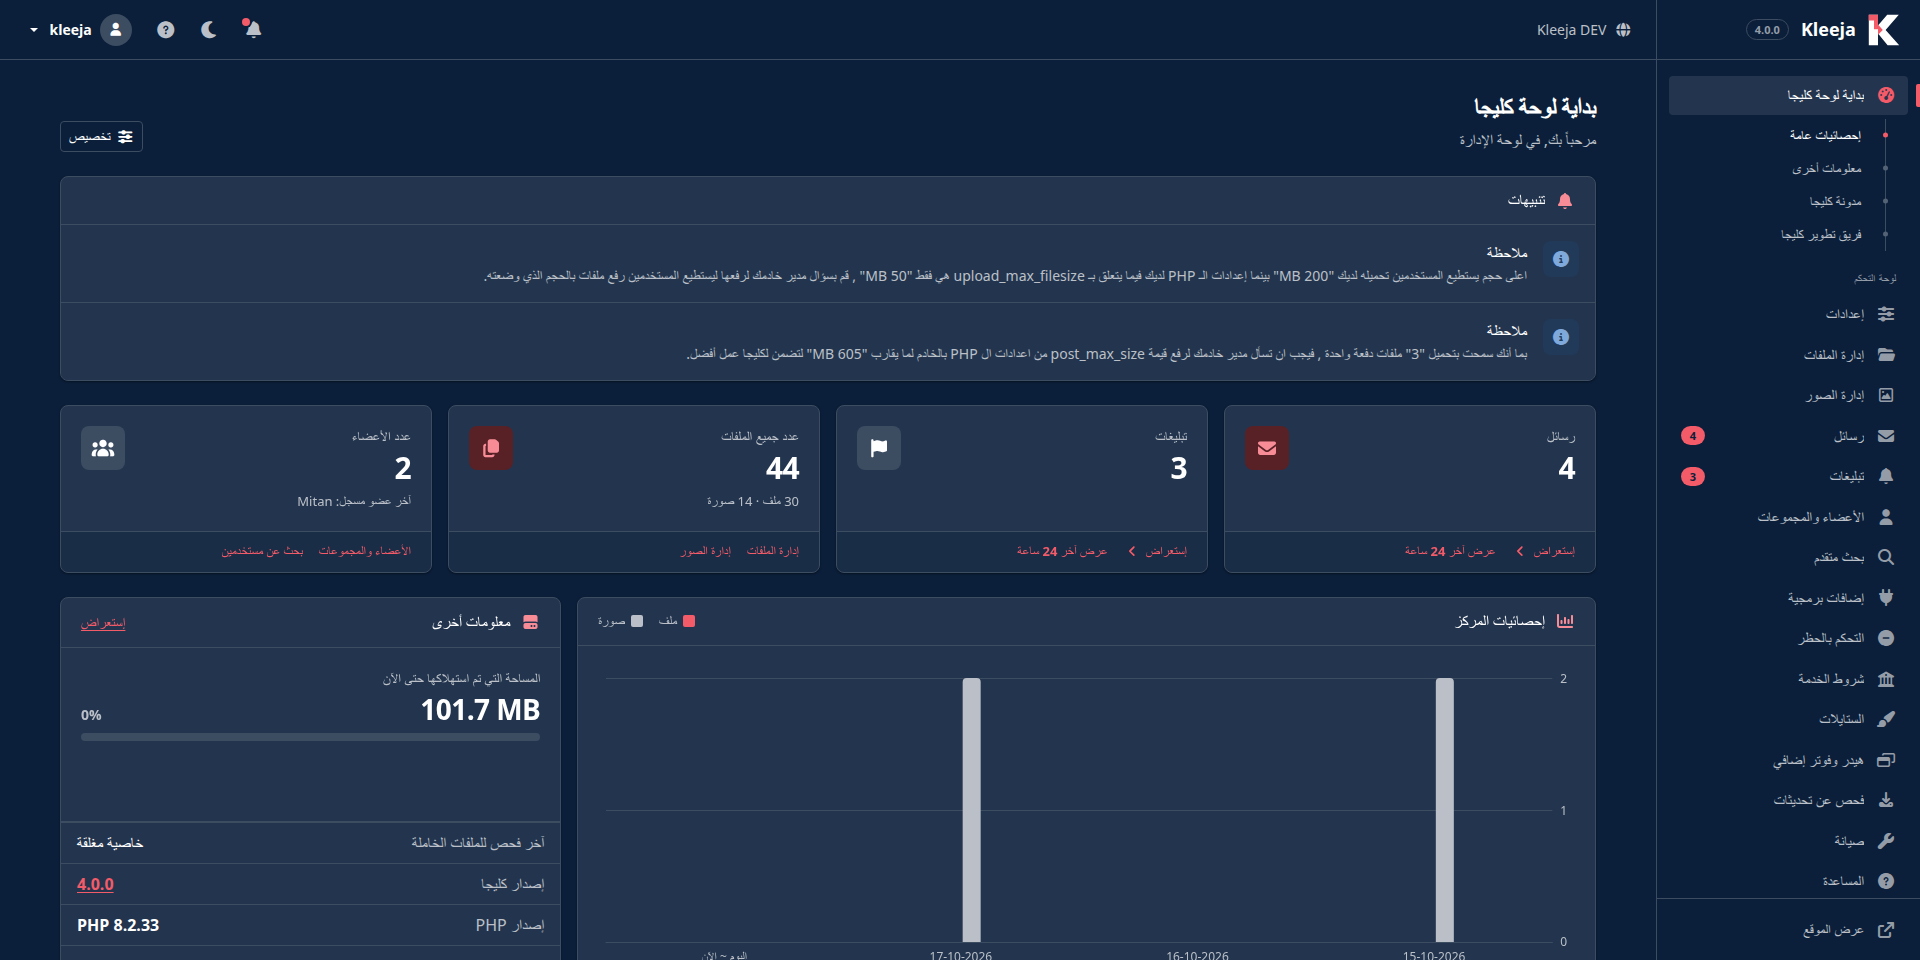Open the notifications bell in top bar
The height and width of the screenshot is (960, 1920).
point(252,29)
